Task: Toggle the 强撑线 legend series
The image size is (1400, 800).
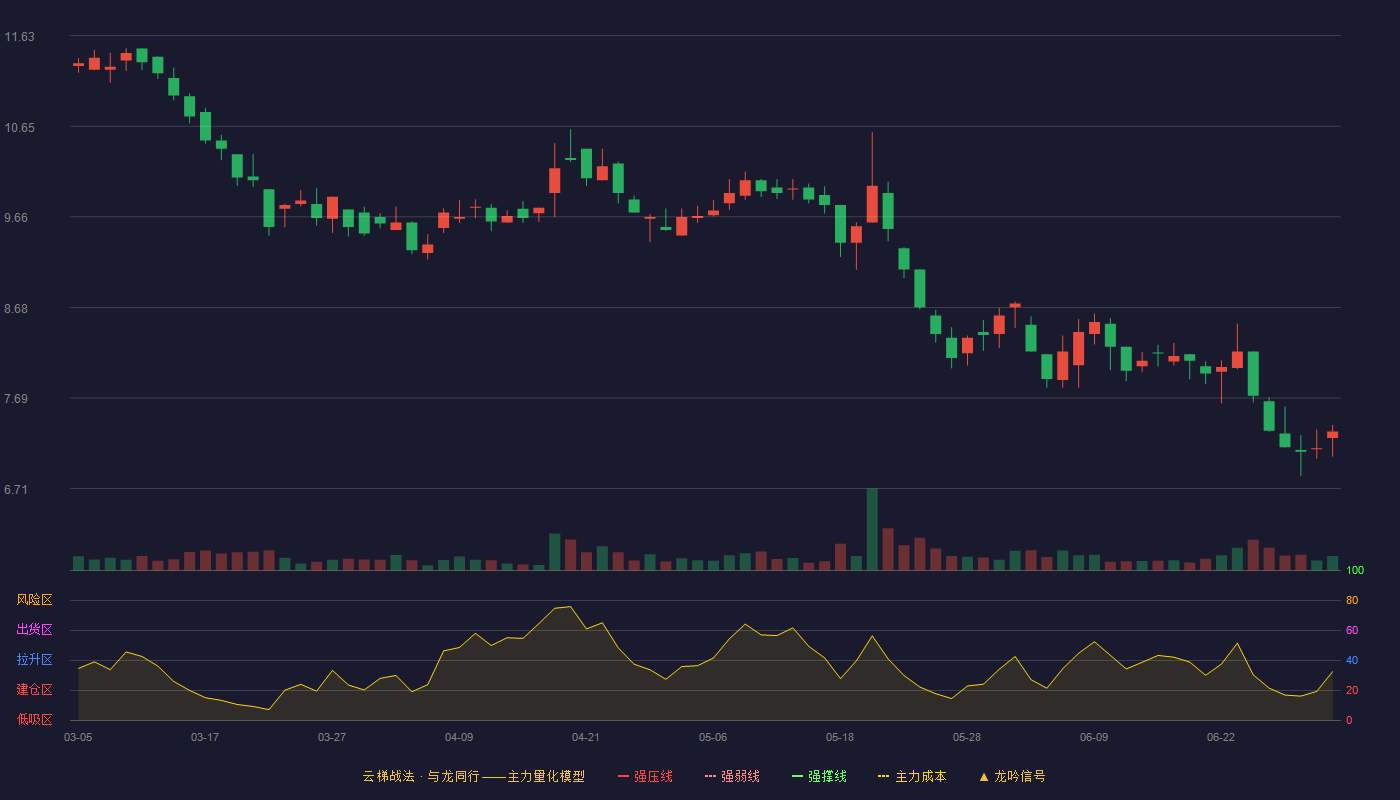Action: 819,776
